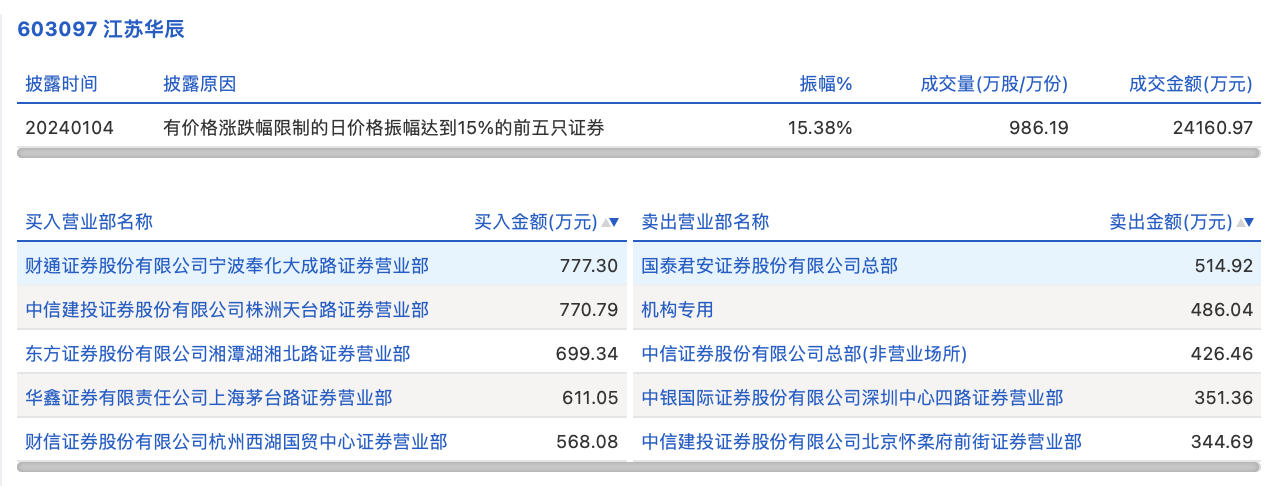Click the gray scrollbar below the disclosure row
Screen dimensions: 1268x486
[638, 153]
